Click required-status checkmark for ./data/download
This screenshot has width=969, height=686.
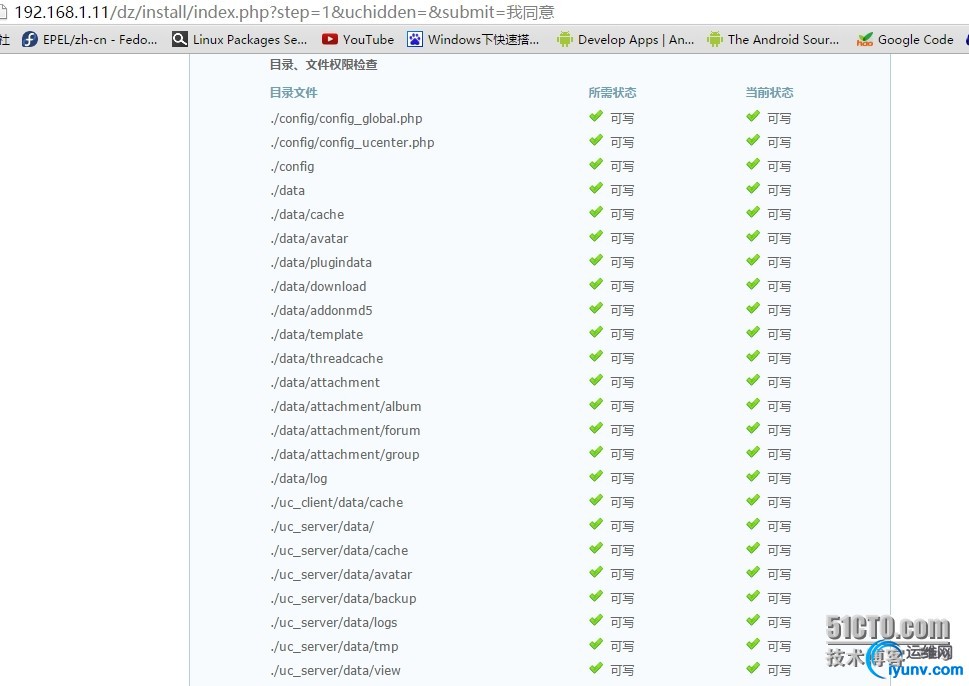(x=596, y=284)
